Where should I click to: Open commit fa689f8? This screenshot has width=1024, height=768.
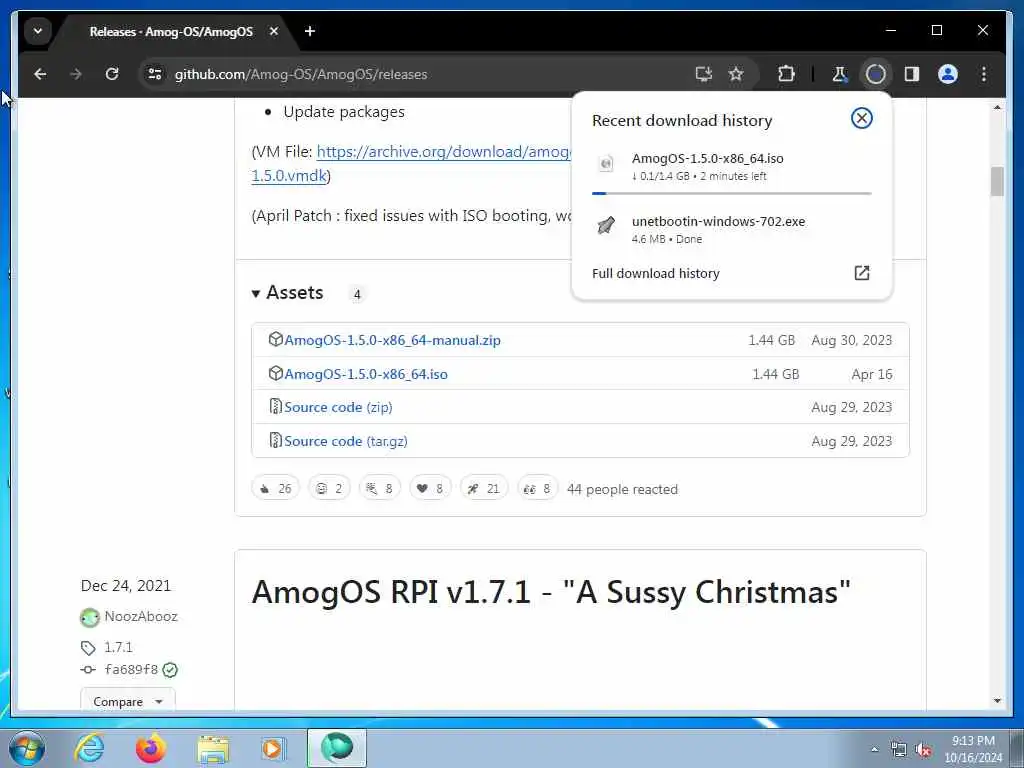pos(131,669)
